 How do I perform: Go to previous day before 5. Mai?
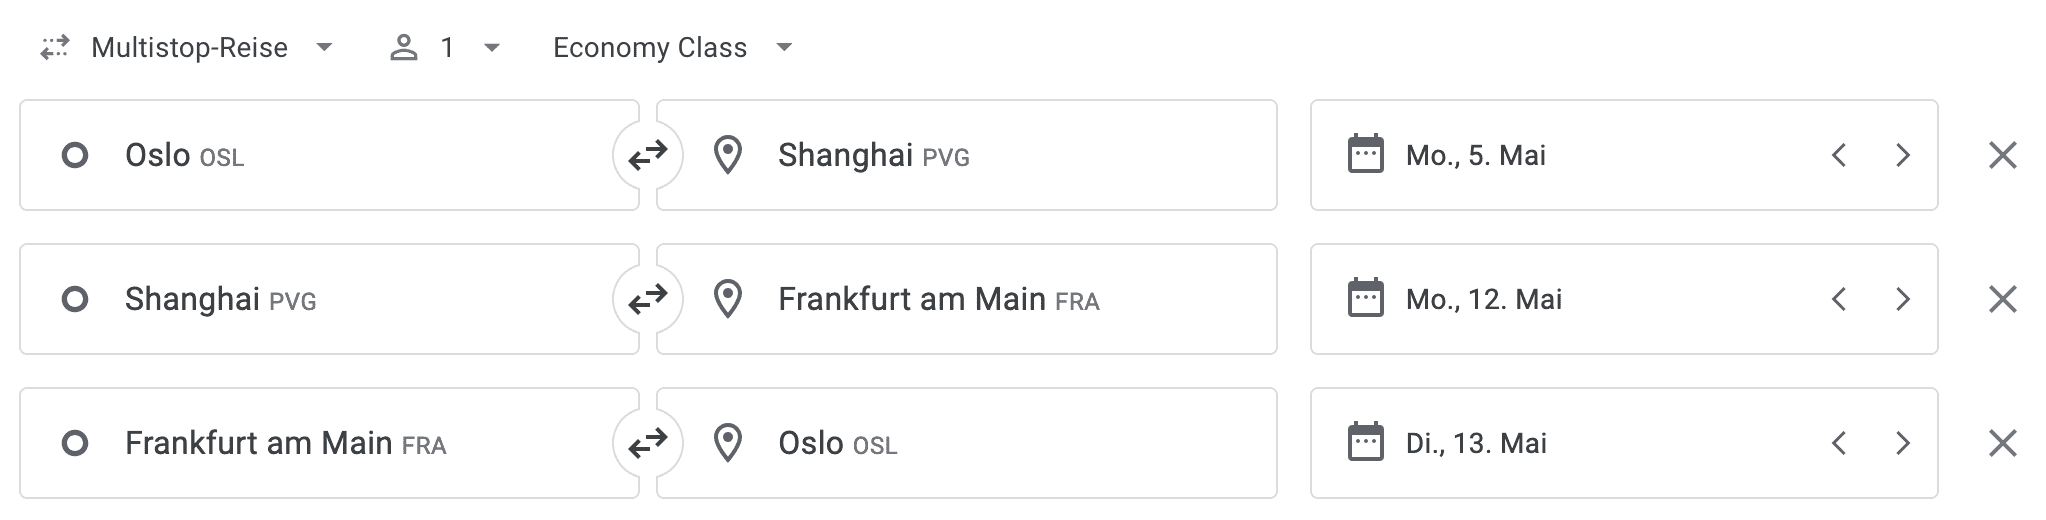[x=1838, y=155]
